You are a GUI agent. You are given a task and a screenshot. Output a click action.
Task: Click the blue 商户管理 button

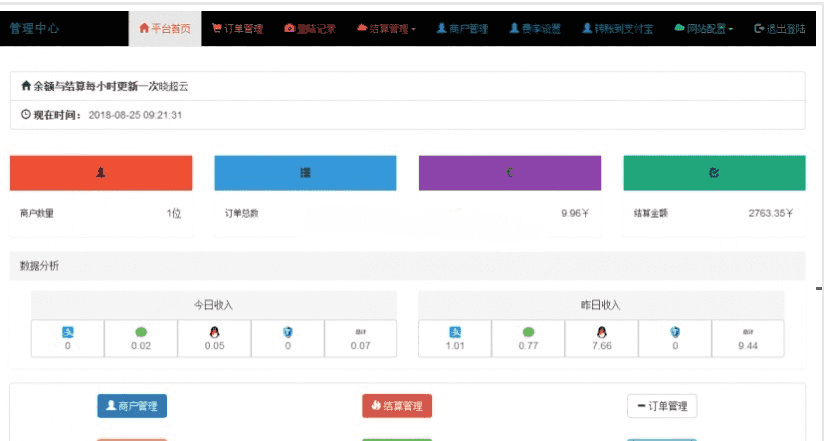pyautogui.click(x=132, y=406)
